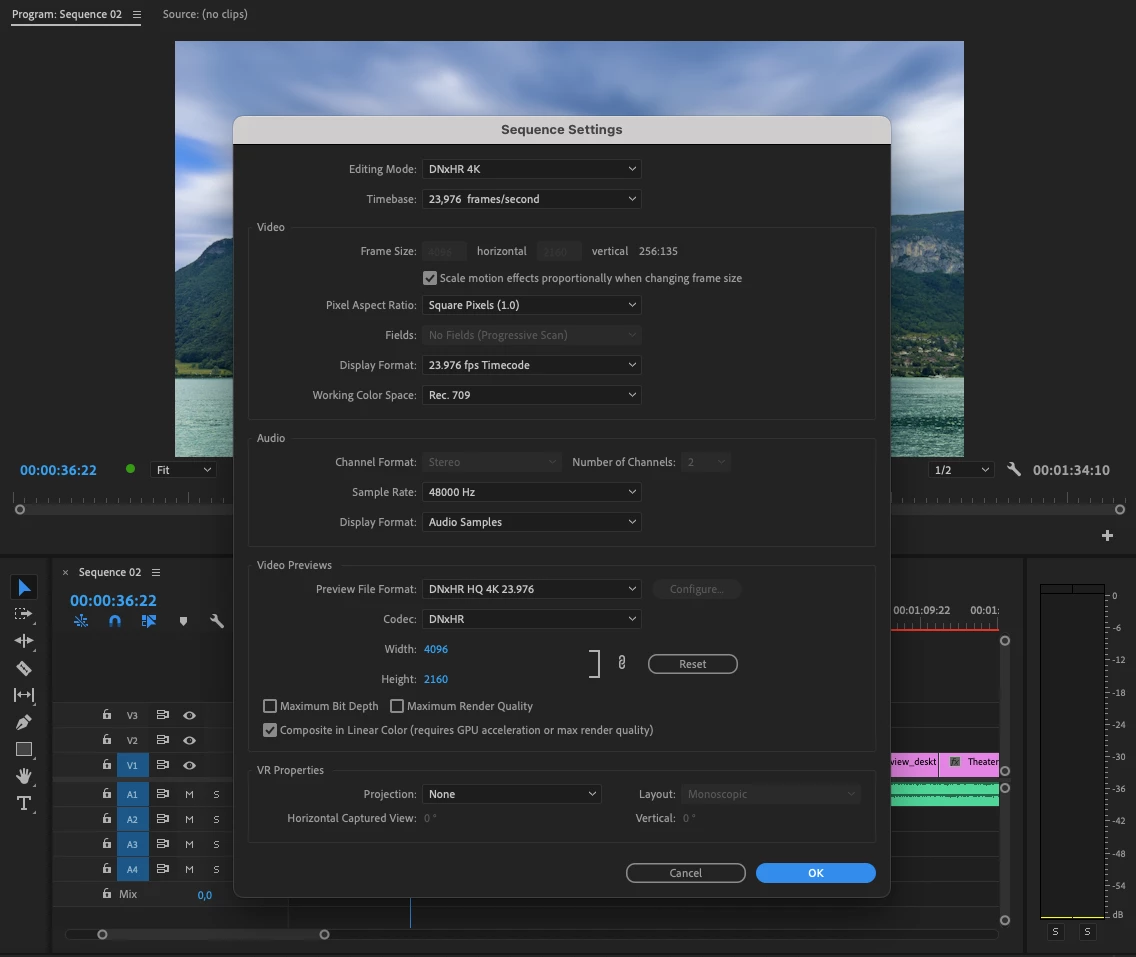Toggle lock on track A3
This screenshot has height=957, width=1136.
(x=106, y=843)
